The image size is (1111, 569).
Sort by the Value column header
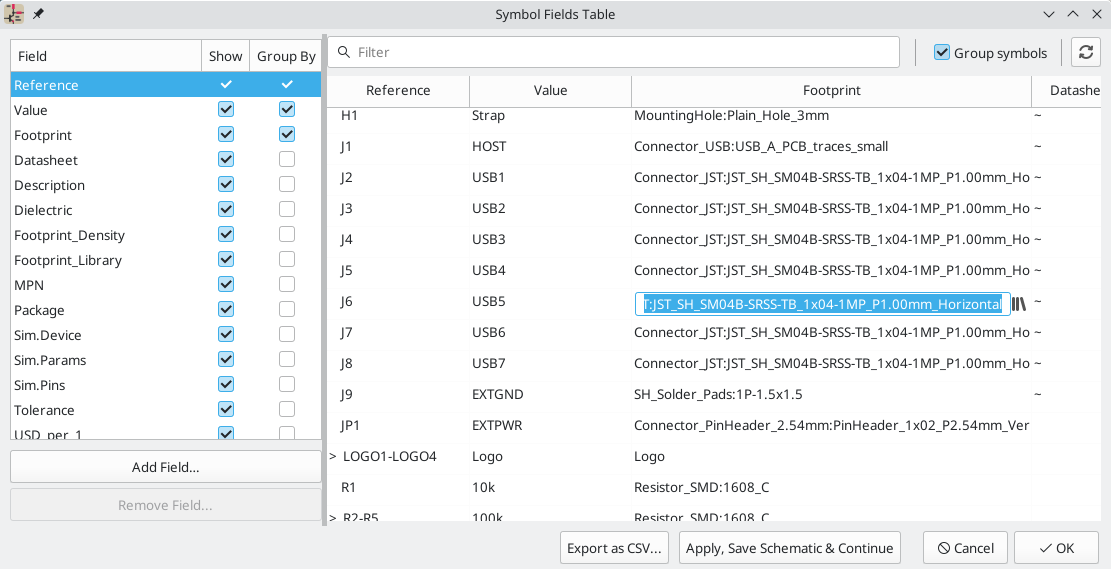(x=551, y=90)
